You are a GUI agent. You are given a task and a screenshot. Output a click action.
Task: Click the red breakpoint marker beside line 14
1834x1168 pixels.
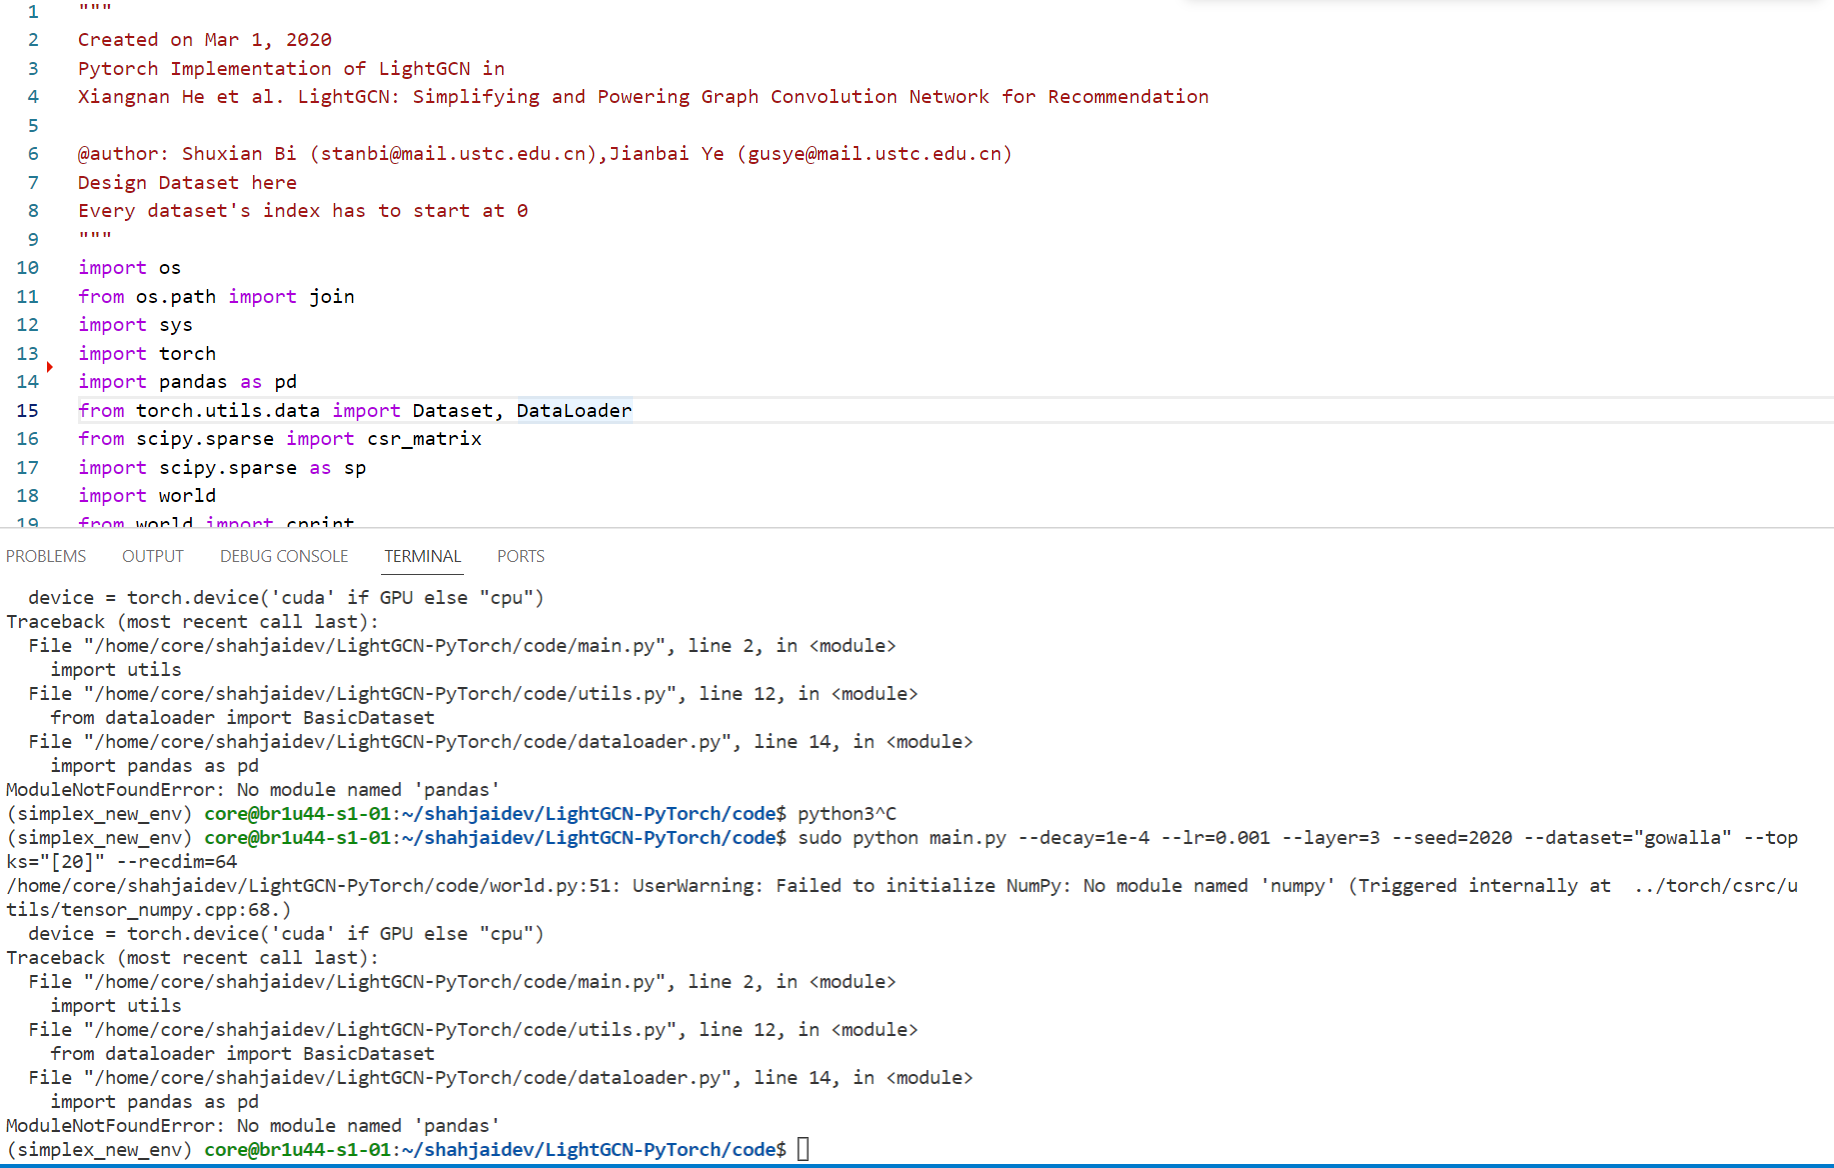pos(49,367)
